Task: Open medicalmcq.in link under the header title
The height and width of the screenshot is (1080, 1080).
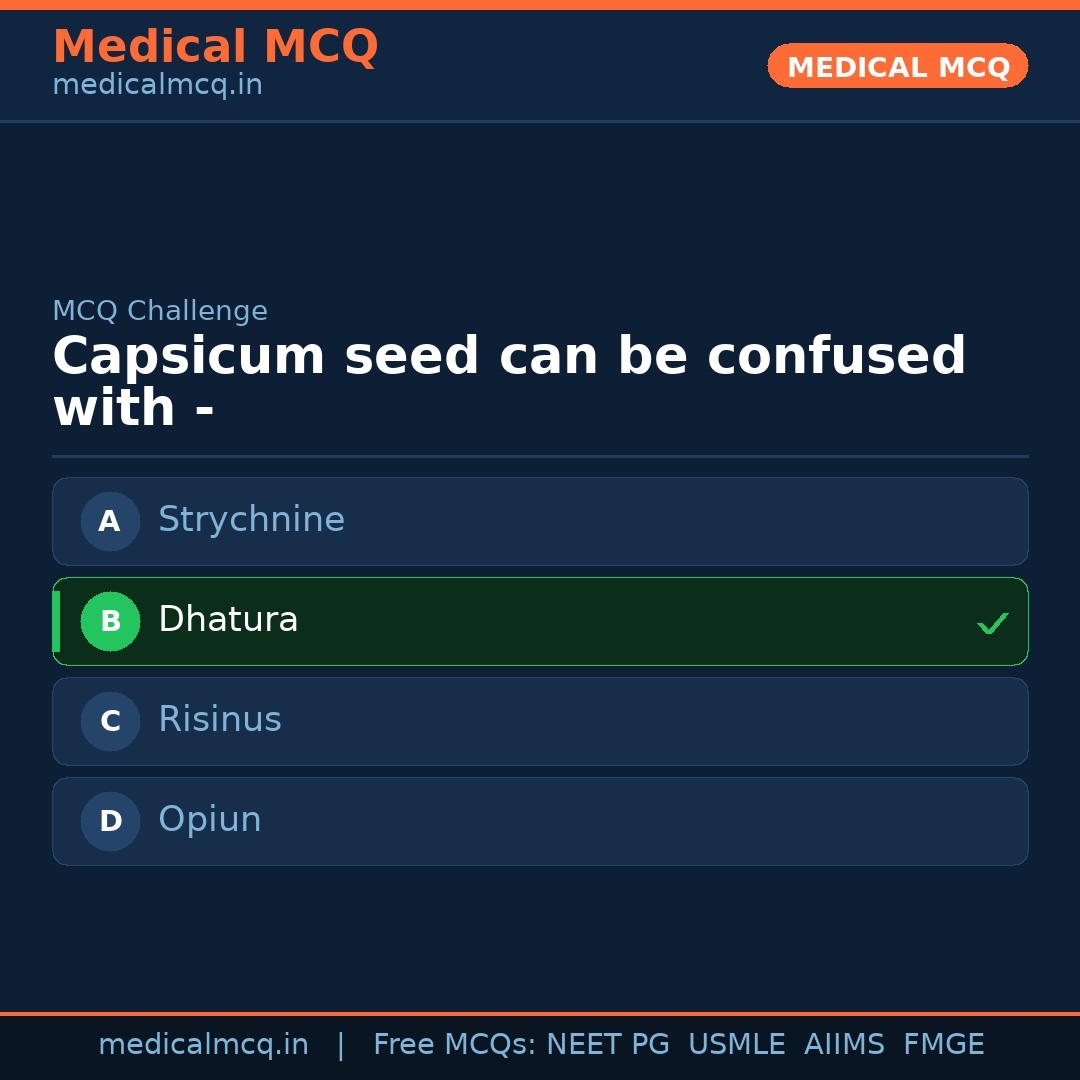Action: [157, 85]
